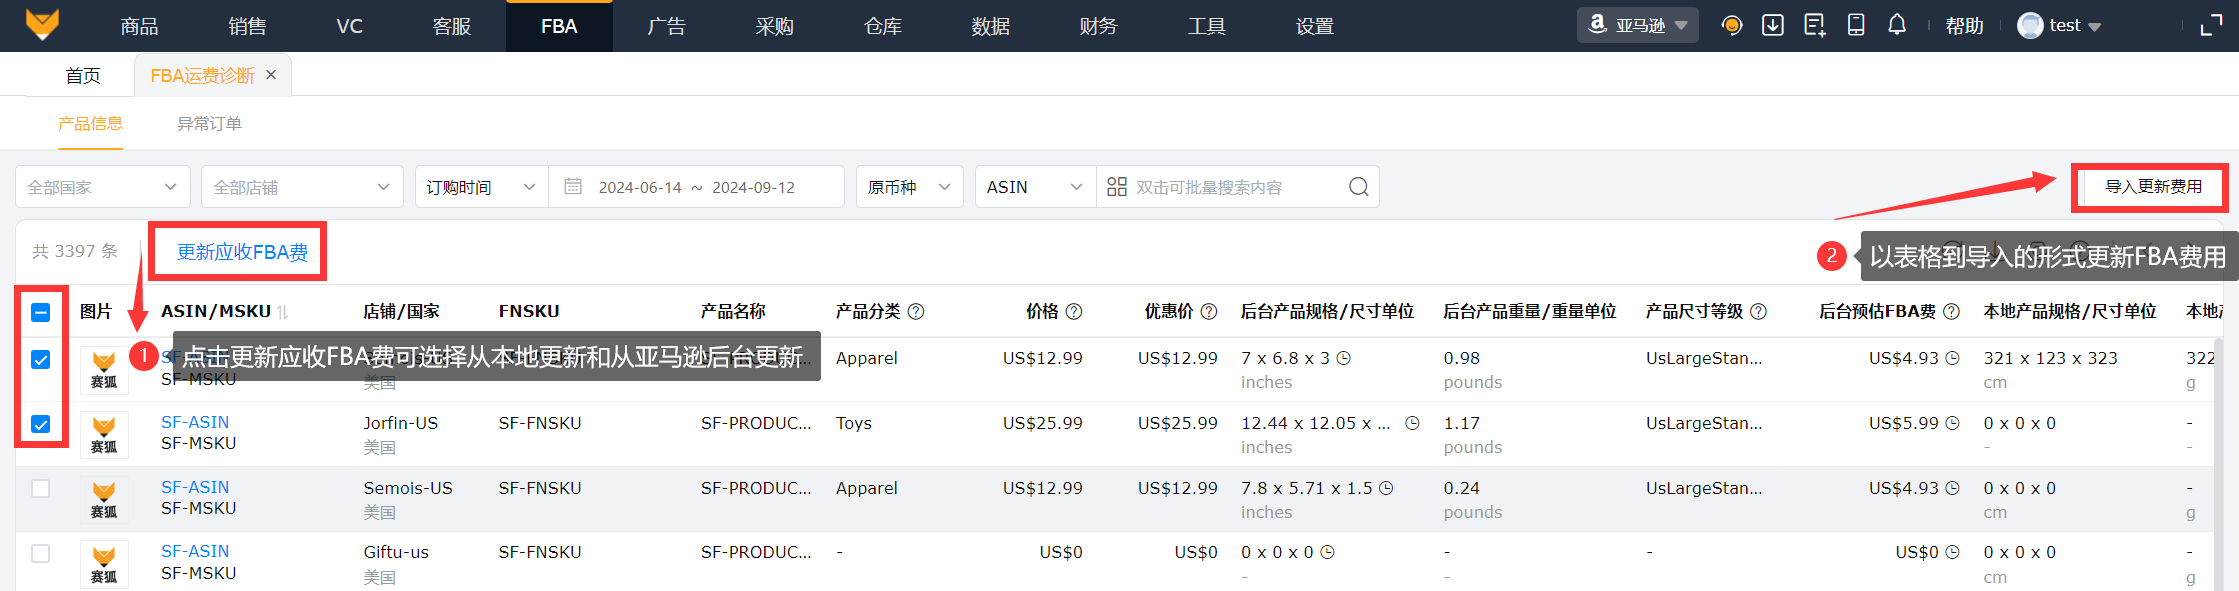Screen dimensions: 2239x591
Task: Expand the 全部店铺 store dropdown
Action: (x=301, y=187)
